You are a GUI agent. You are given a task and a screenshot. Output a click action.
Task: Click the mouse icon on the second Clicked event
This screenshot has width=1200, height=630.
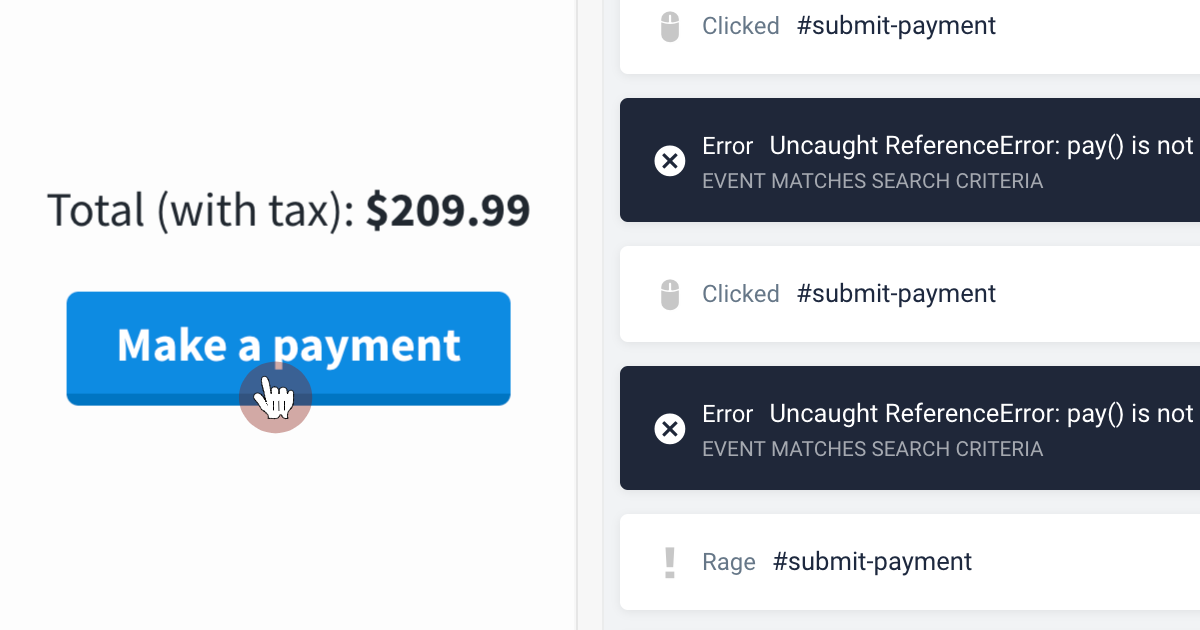point(670,293)
